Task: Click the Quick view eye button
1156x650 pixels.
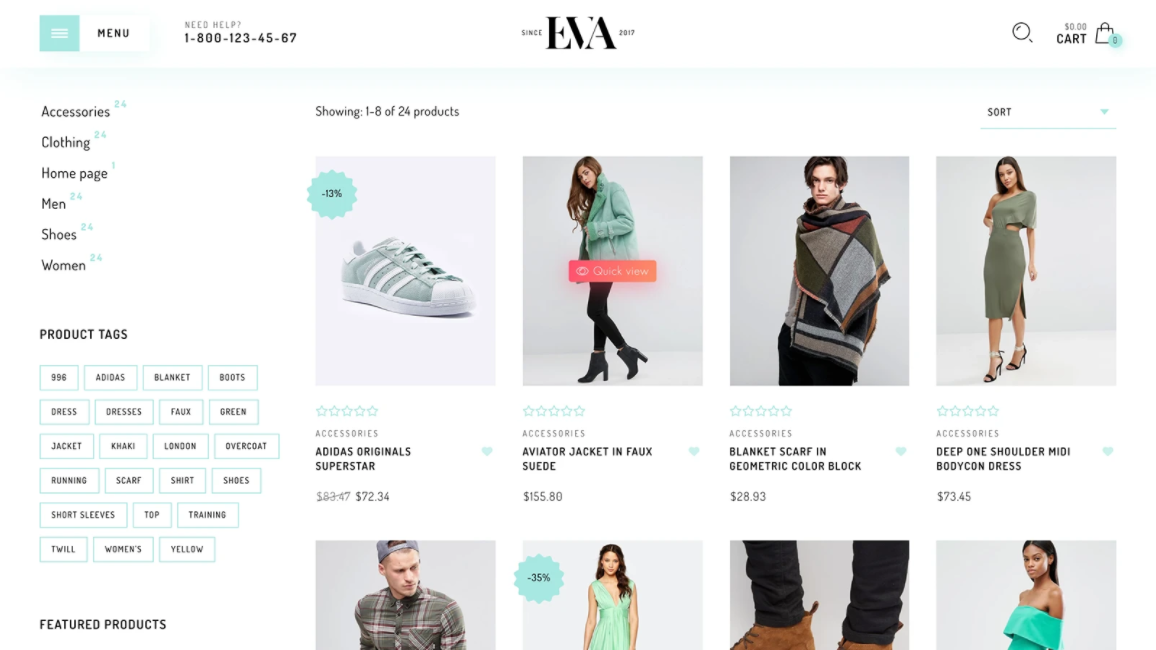Action: tap(612, 271)
